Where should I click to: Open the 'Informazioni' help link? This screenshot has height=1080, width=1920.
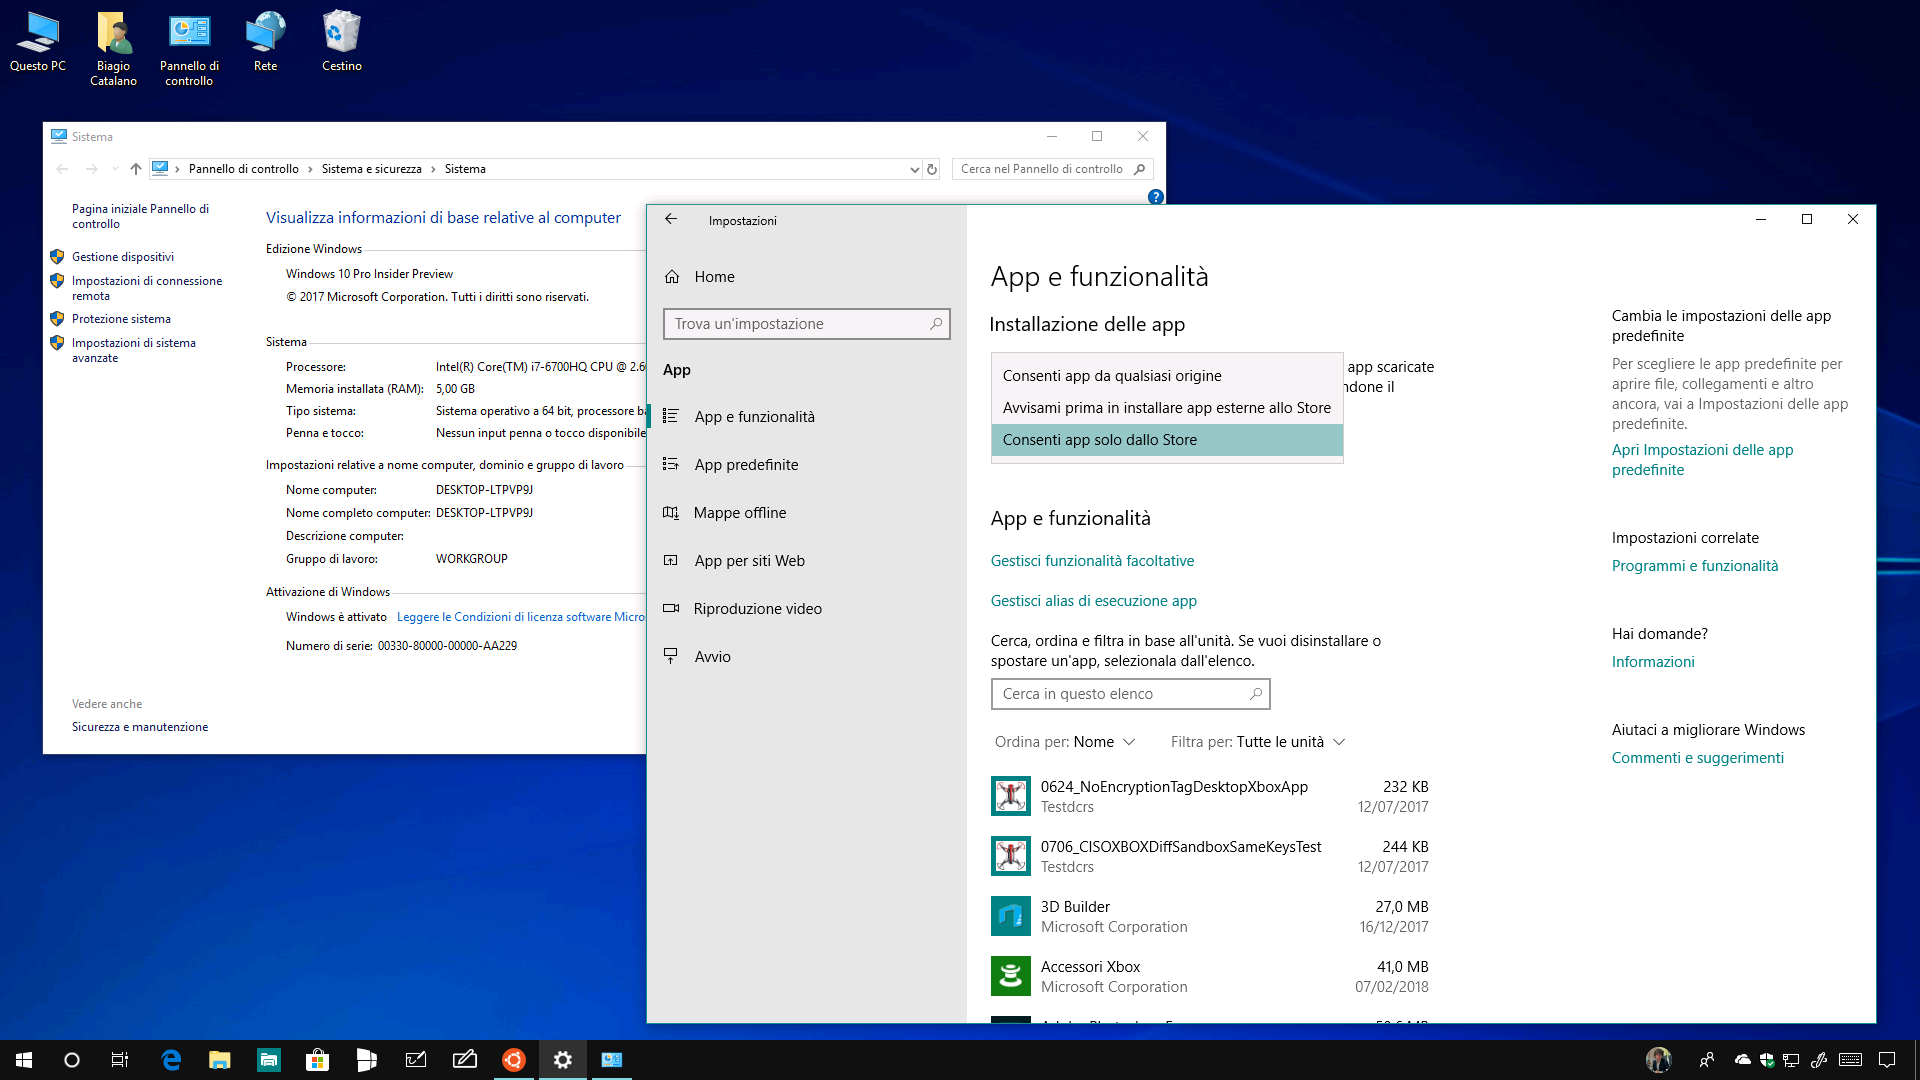[1652, 662]
